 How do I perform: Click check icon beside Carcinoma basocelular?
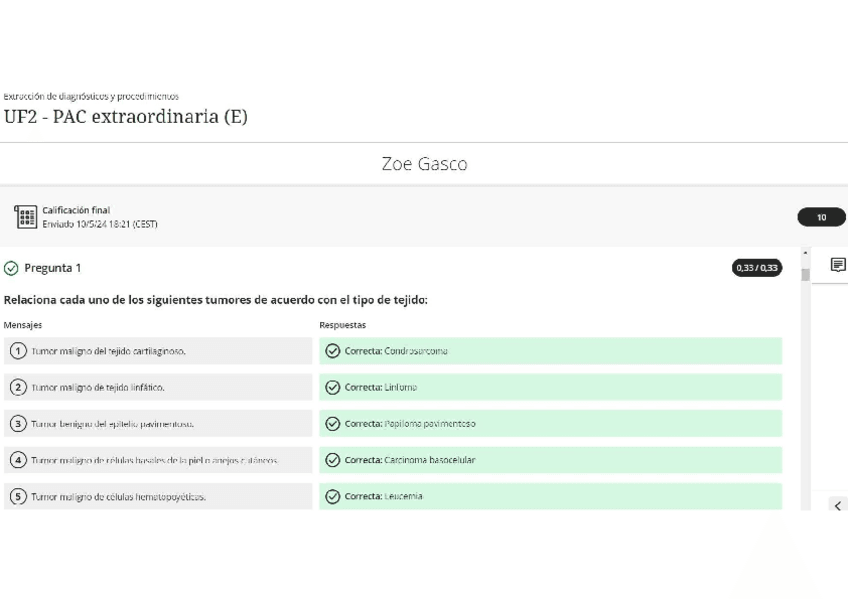click(333, 460)
